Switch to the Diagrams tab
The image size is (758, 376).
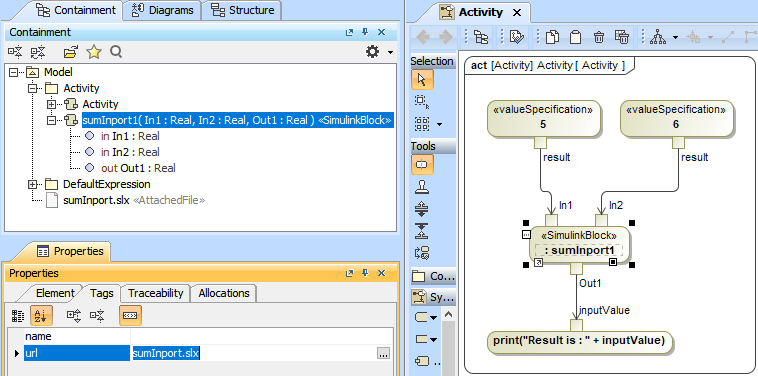[162, 10]
